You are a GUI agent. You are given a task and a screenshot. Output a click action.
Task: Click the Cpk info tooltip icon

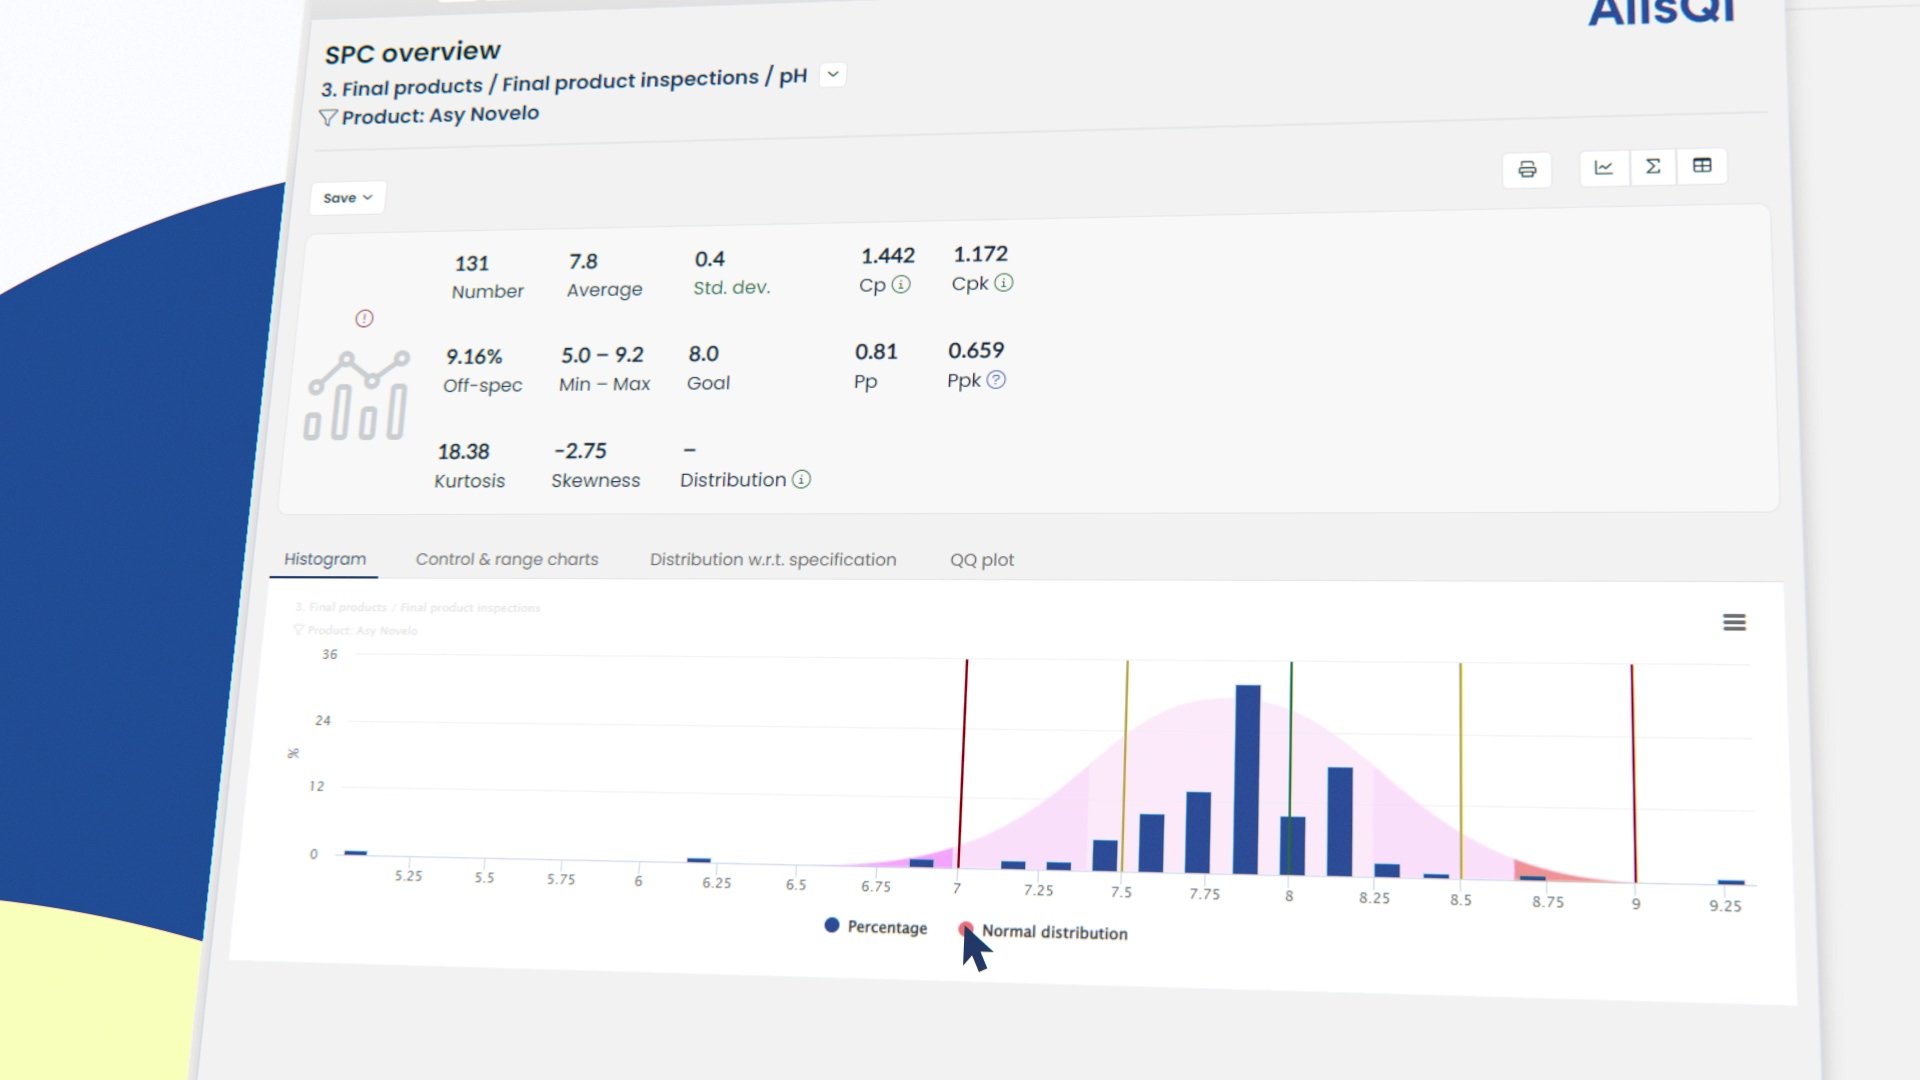click(x=1006, y=283)
